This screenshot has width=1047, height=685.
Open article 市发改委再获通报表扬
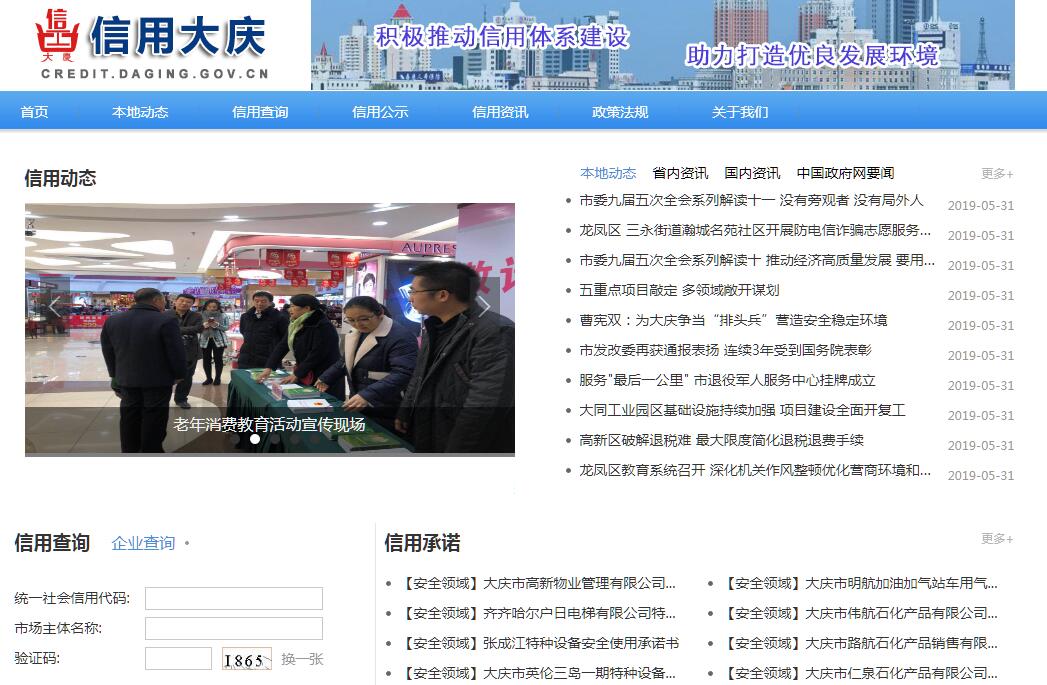pos(725,350)
